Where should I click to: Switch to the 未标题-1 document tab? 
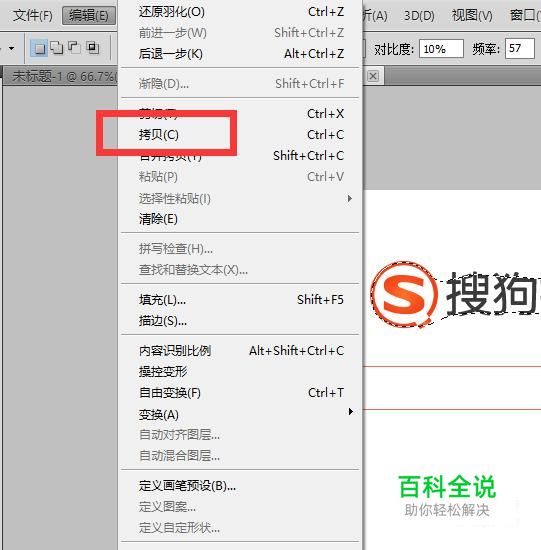pos(64,76)
